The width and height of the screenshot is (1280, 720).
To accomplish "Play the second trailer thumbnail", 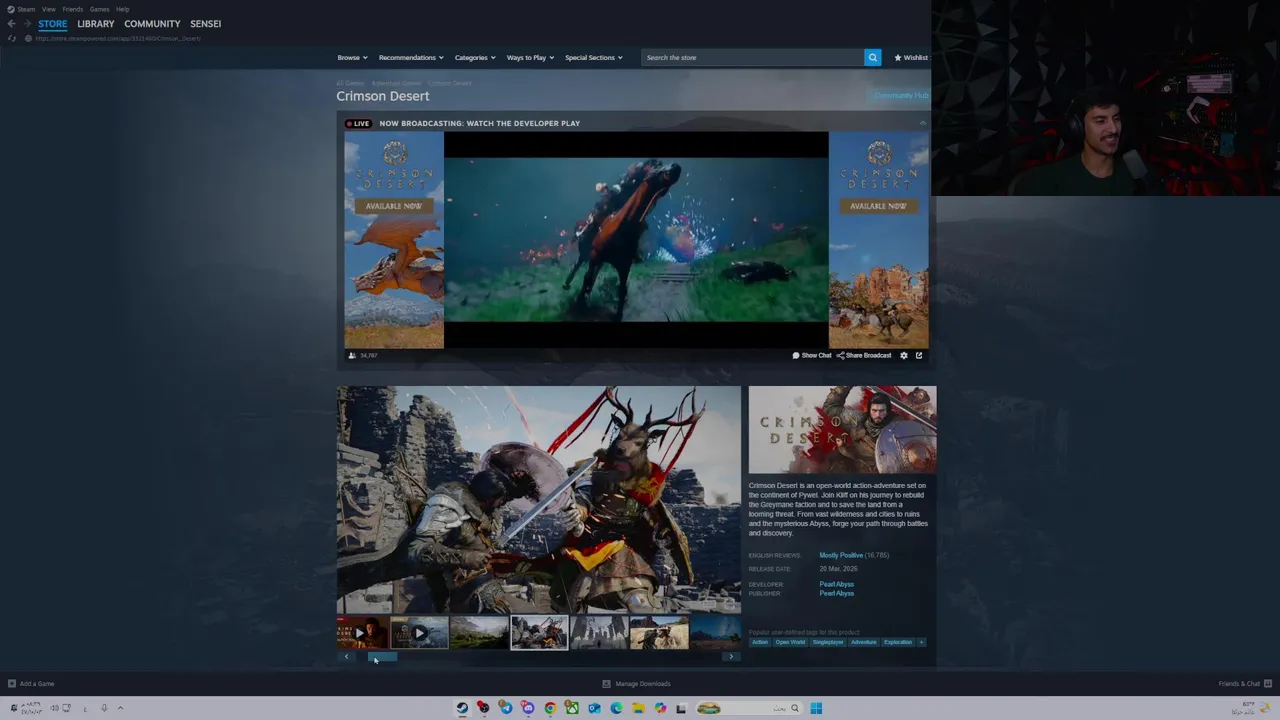I will [419, 633].
